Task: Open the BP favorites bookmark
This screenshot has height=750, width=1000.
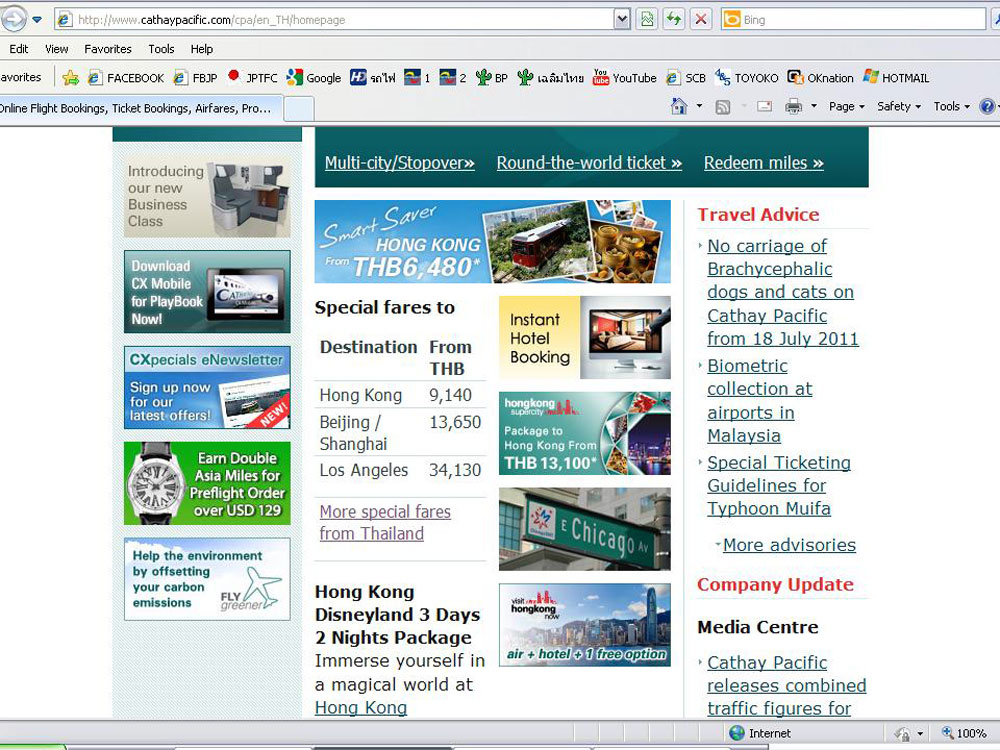Action: point(492,78)
